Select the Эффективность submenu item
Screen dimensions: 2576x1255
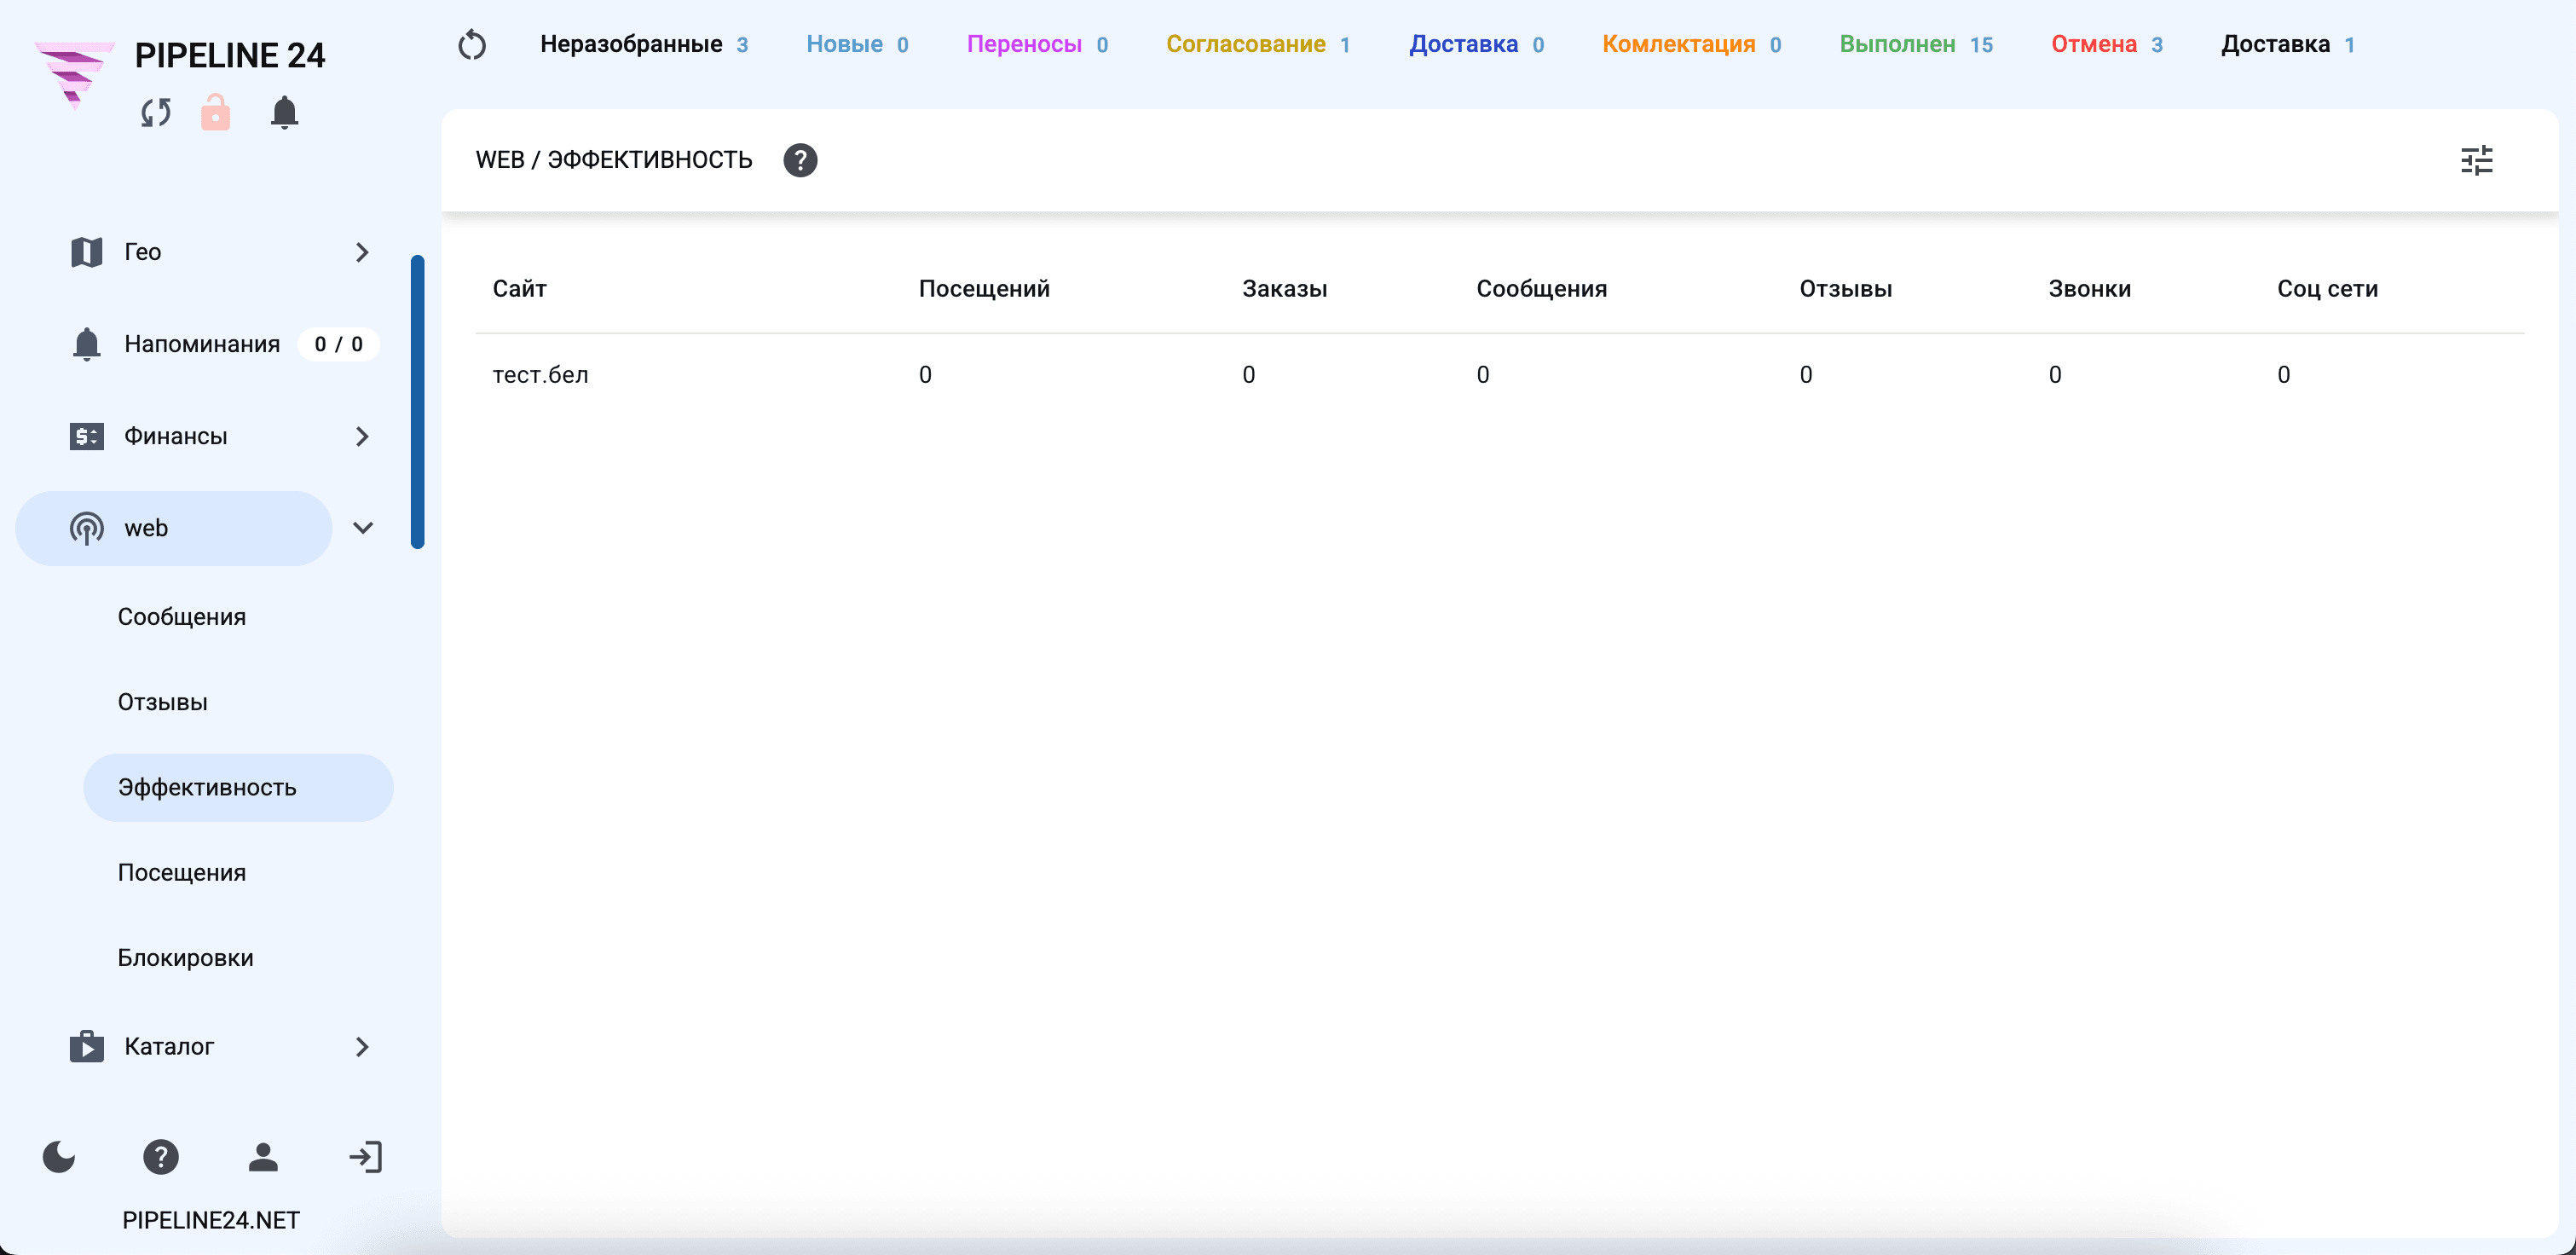coord(238,787)
